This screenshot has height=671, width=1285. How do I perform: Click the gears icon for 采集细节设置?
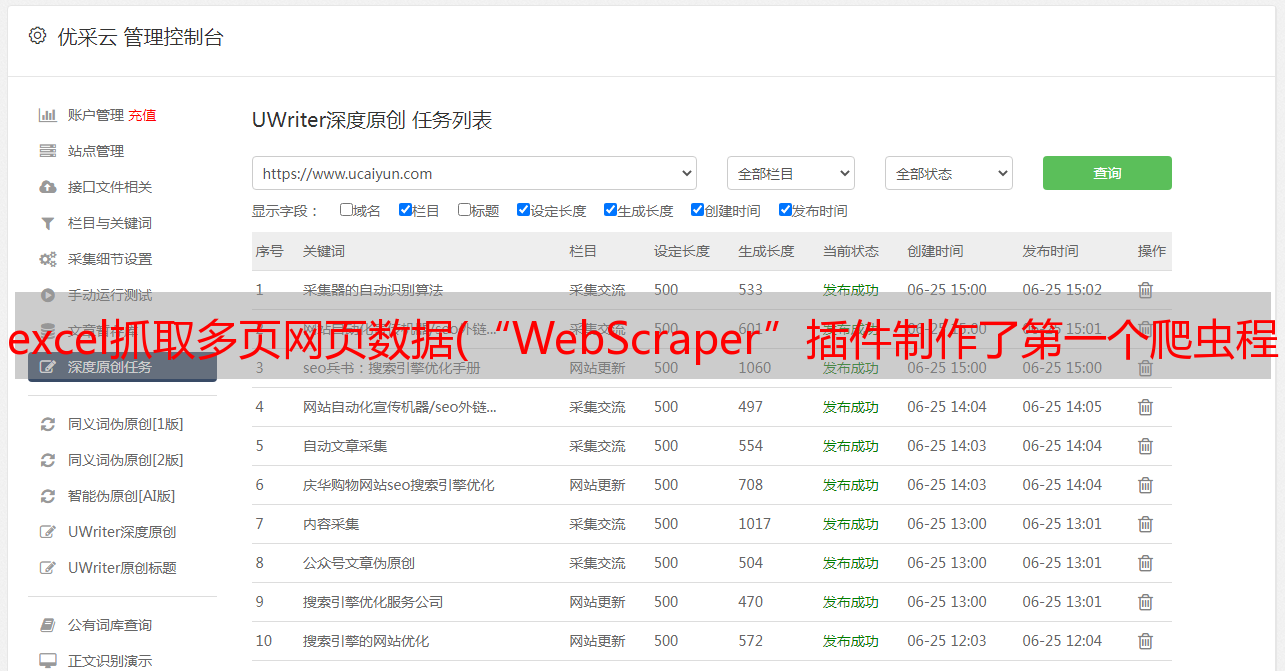[47, 259]
